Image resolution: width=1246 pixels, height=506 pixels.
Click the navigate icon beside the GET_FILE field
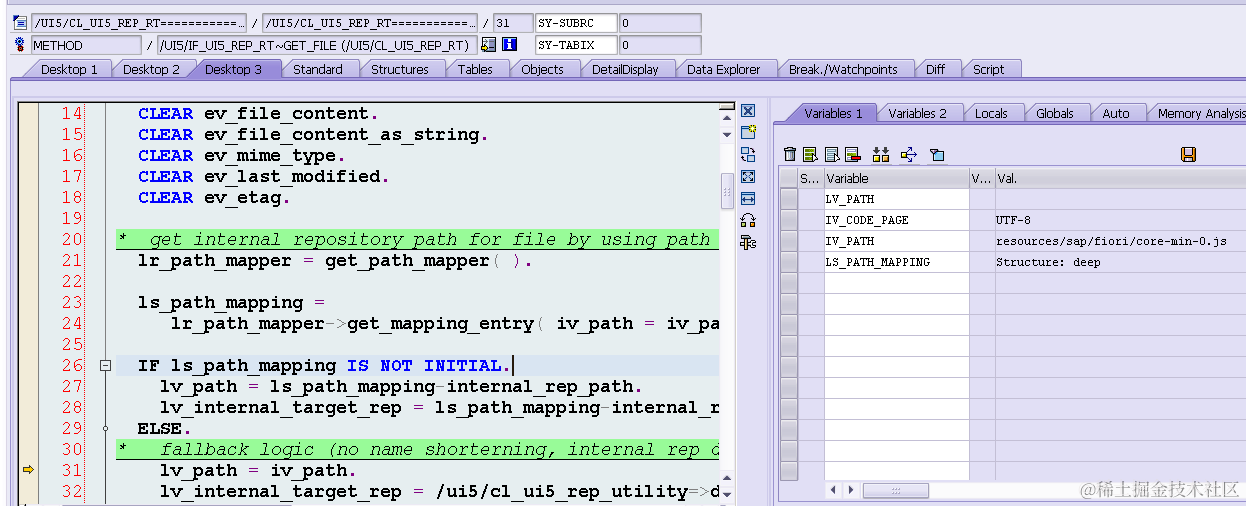488,45
